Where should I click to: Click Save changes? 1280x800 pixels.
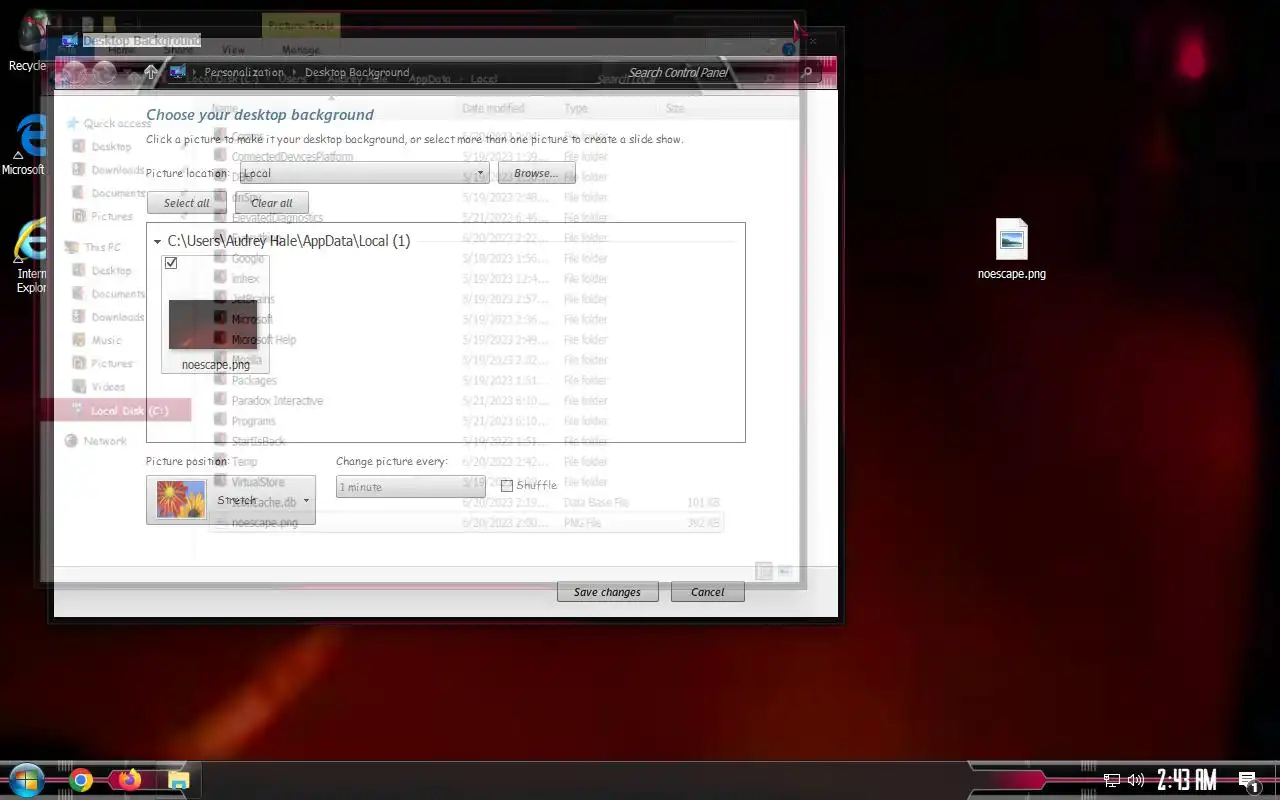(x=607, y=592)
